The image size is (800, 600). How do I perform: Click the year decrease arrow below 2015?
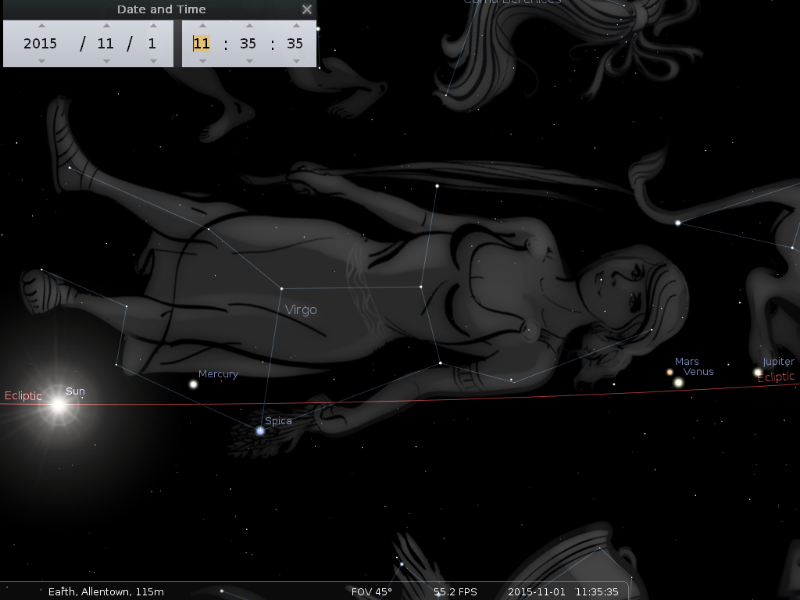tap(41, 61)
